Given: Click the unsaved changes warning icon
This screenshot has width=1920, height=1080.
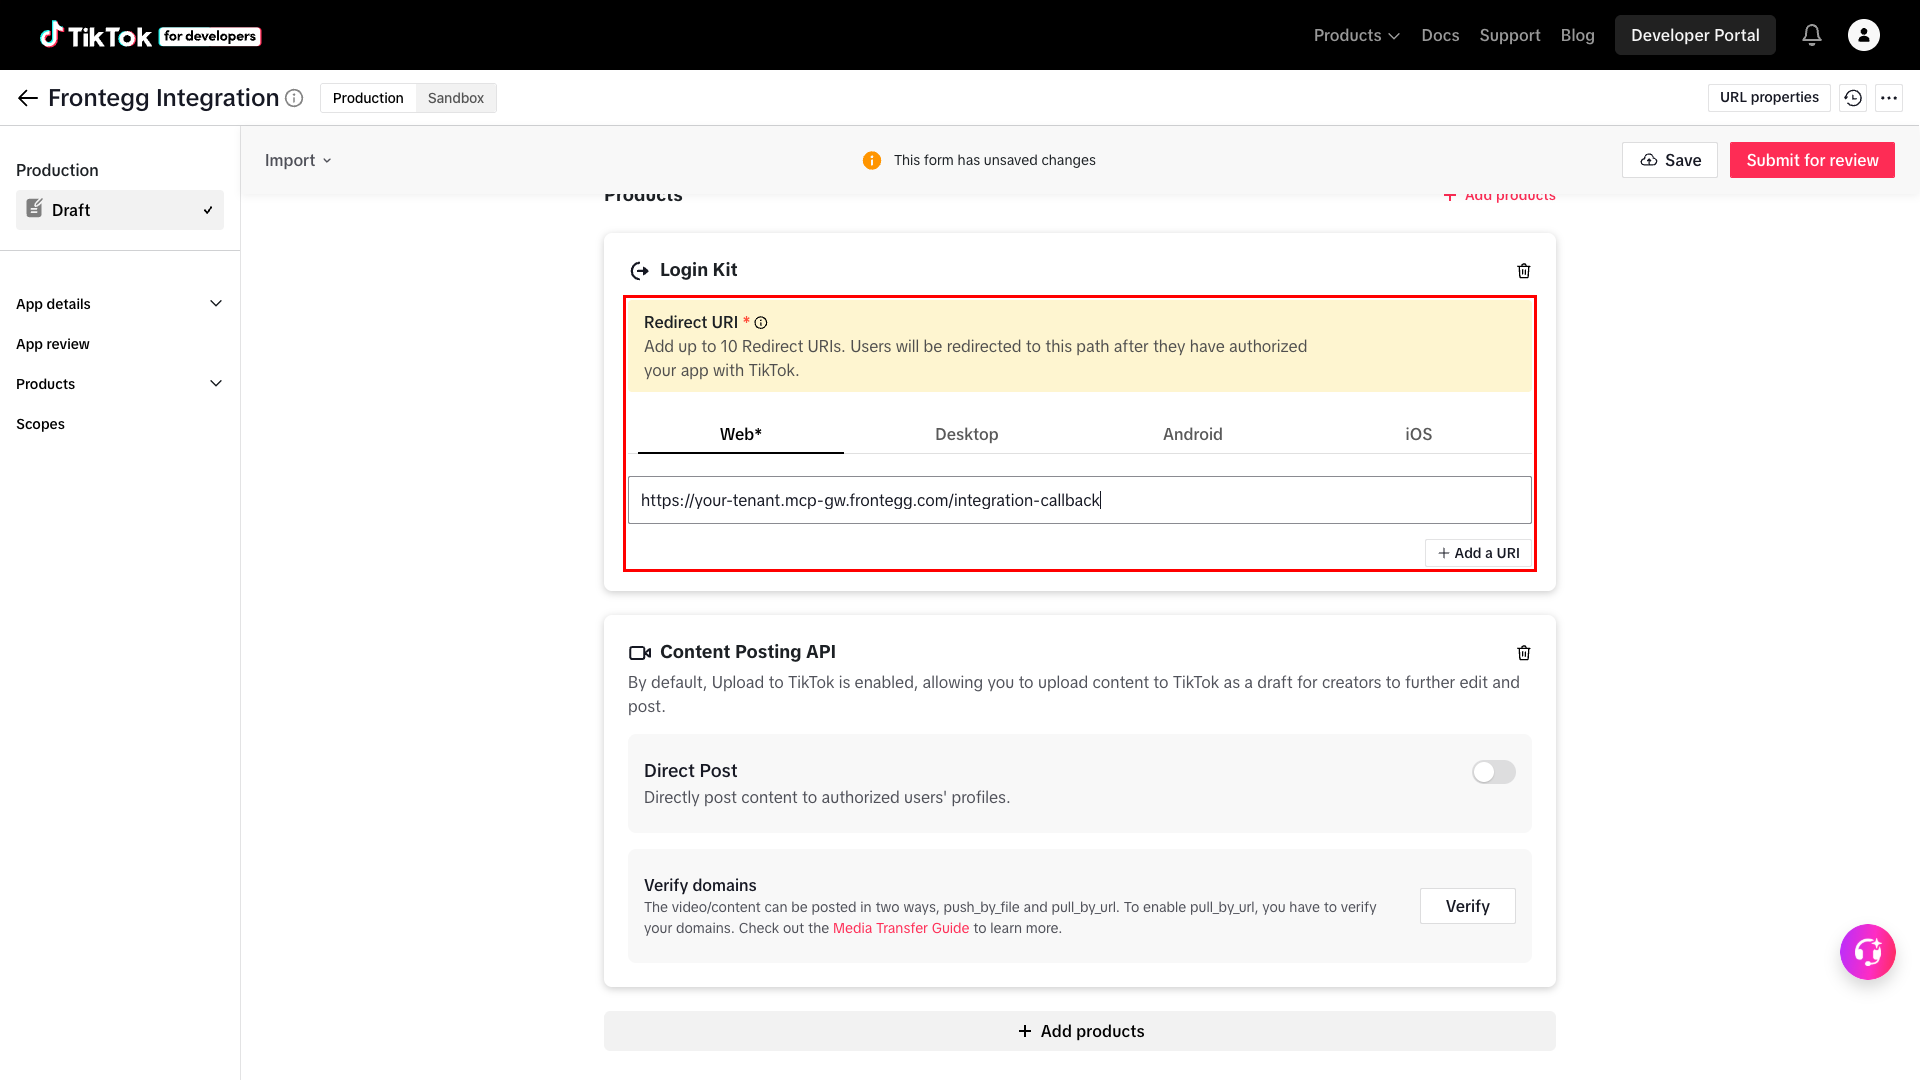Looking at the screenshot, I should point(872,160).
